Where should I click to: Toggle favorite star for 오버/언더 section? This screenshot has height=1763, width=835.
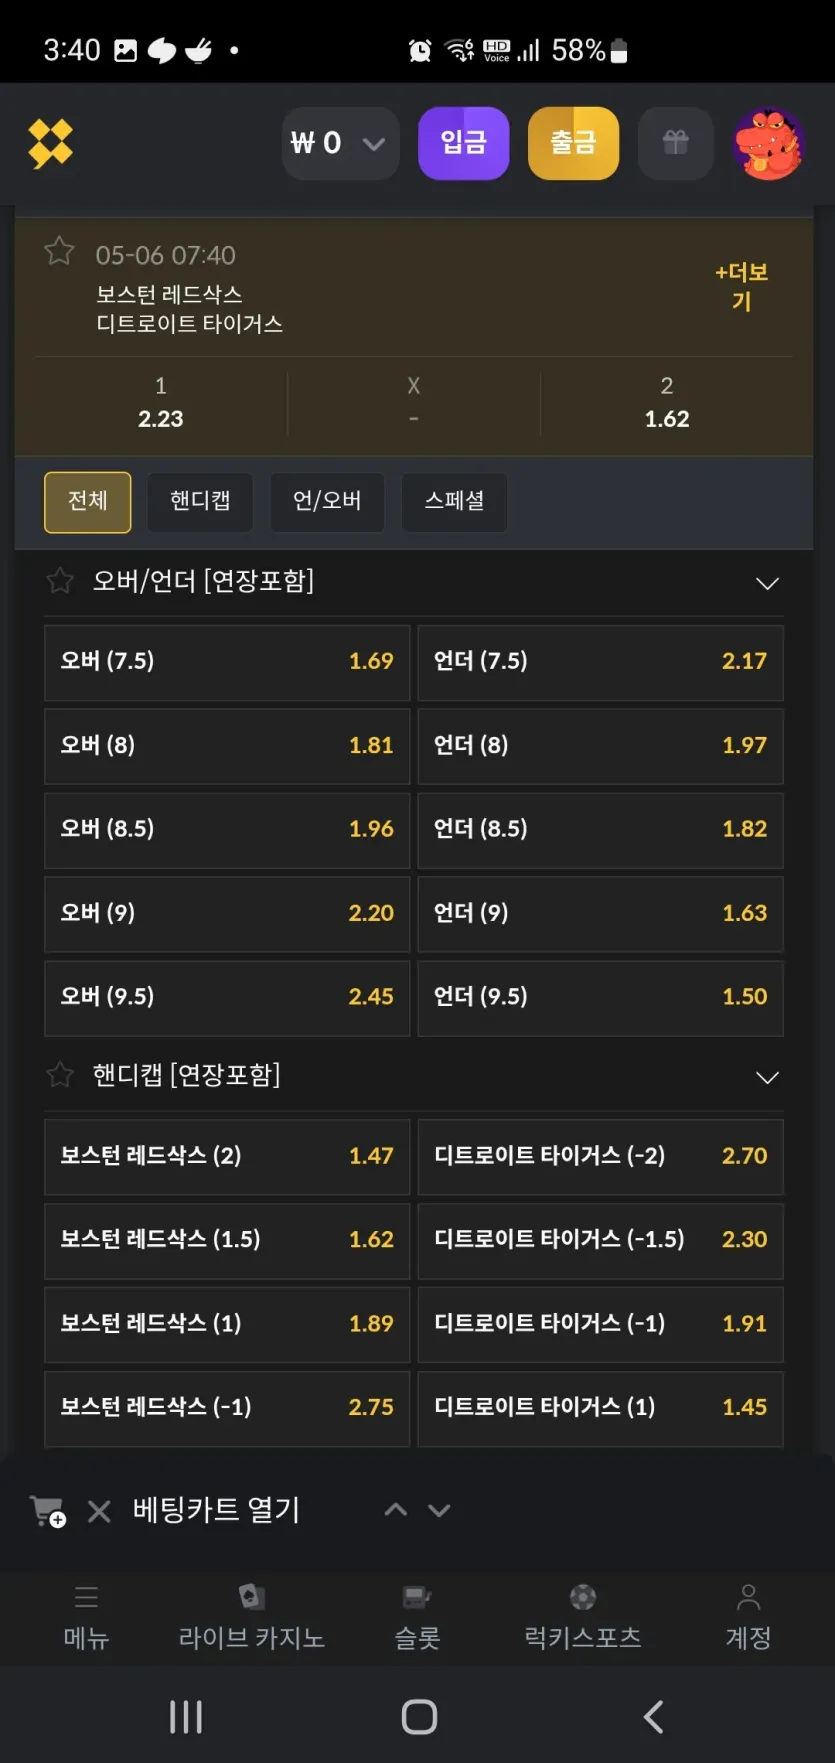coord(60,580)
